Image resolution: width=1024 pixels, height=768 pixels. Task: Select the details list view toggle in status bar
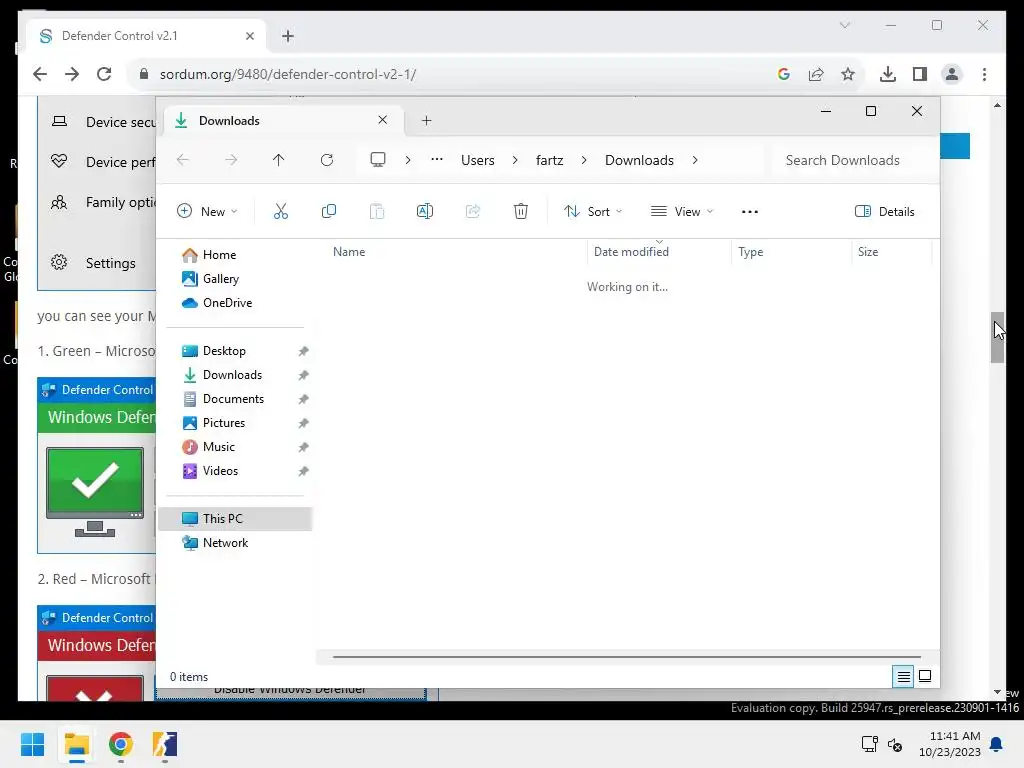(903, 676)
